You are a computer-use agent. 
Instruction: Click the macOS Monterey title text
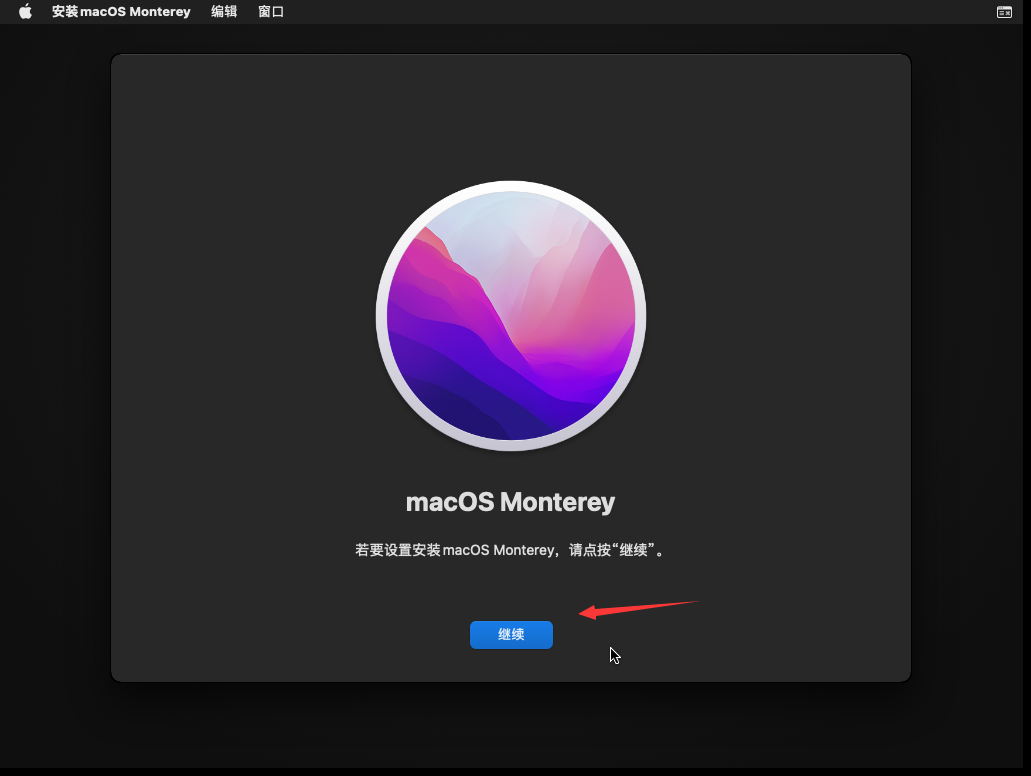[510, 502]
